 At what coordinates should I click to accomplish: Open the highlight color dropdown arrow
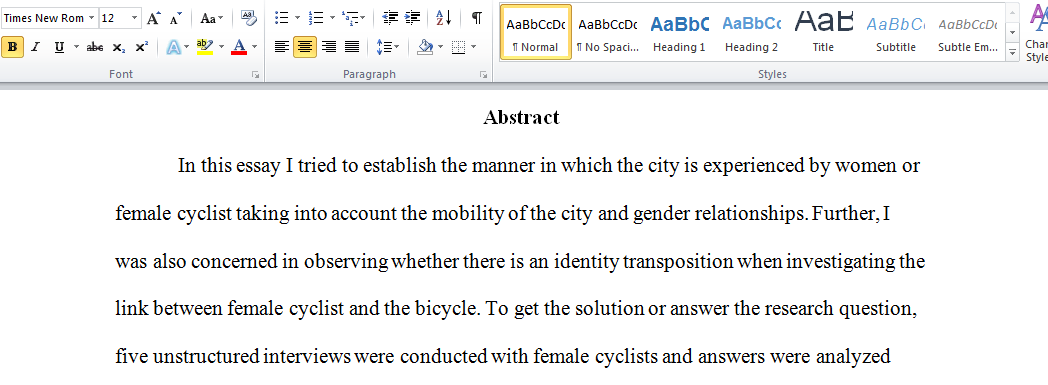pos(221,47)
